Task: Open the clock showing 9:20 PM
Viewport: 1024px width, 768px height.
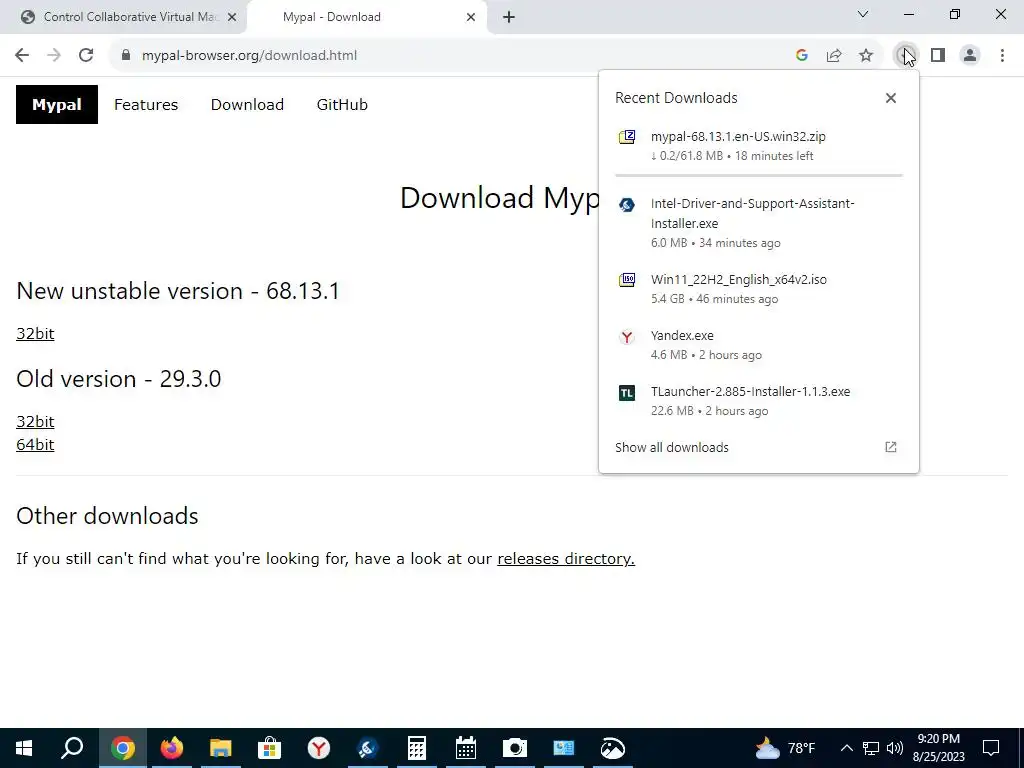Action: point(938,748)
